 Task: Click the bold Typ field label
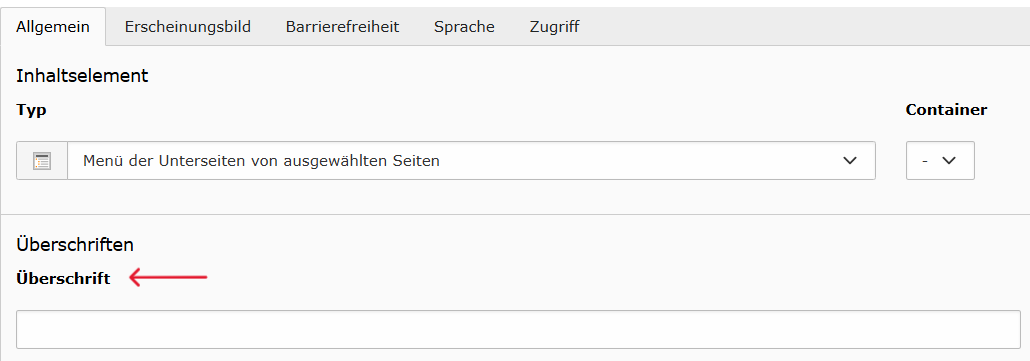click(31, 110)
